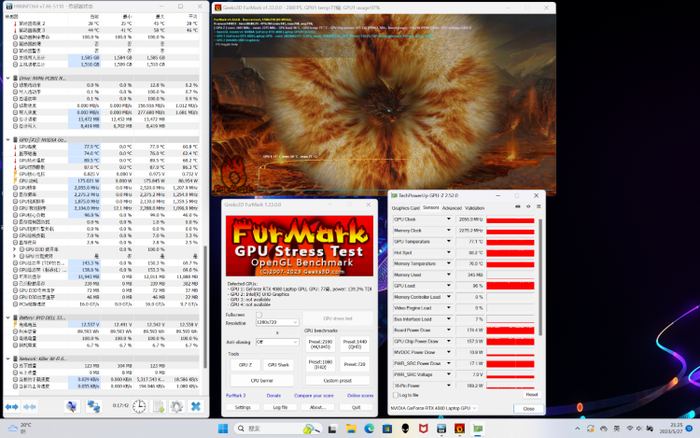Click the HWiNFO settings gear icon
The width and height of the screenshot is (700, 438).
pos(176,407)
